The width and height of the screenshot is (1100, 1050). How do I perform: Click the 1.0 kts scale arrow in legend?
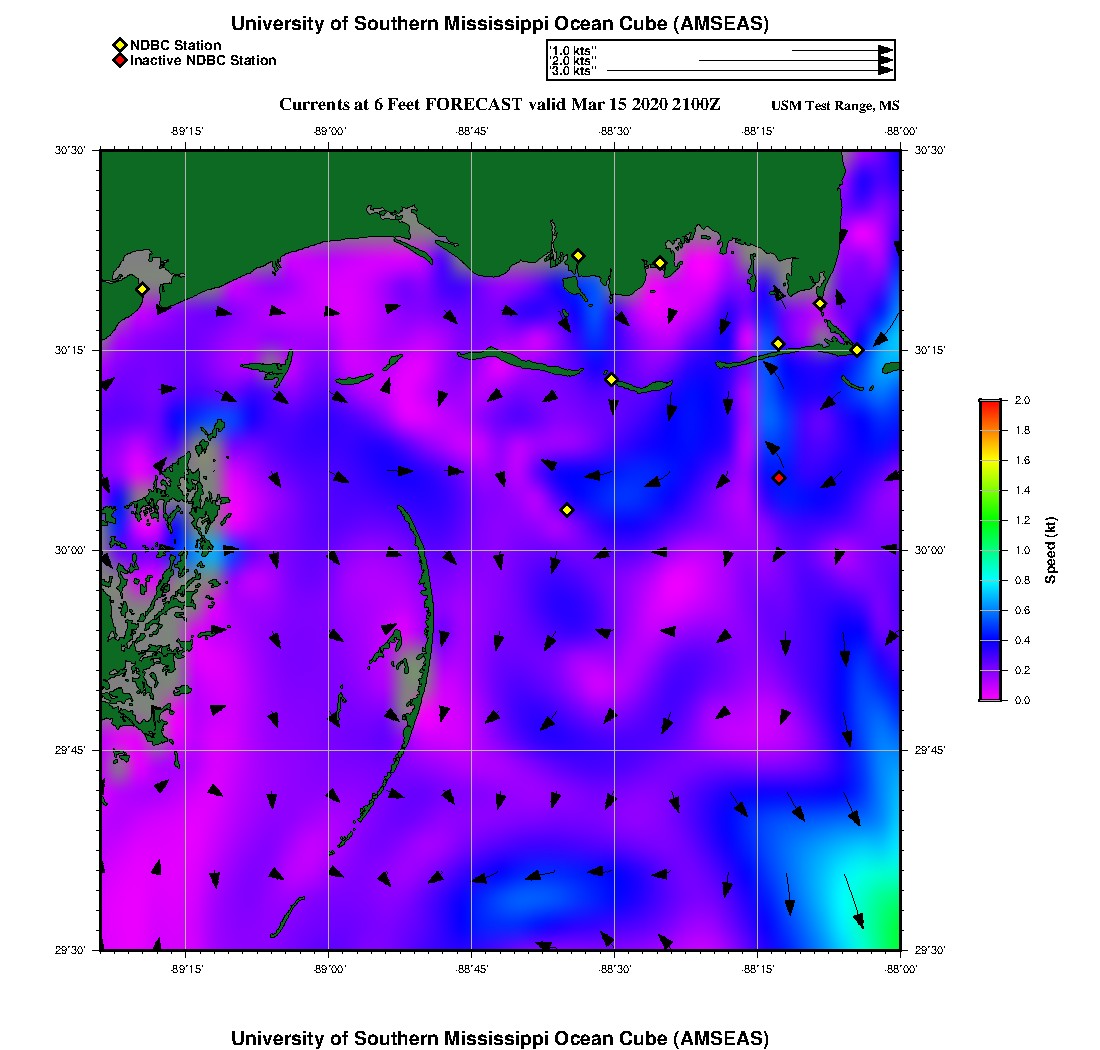(x=841, y=49)
